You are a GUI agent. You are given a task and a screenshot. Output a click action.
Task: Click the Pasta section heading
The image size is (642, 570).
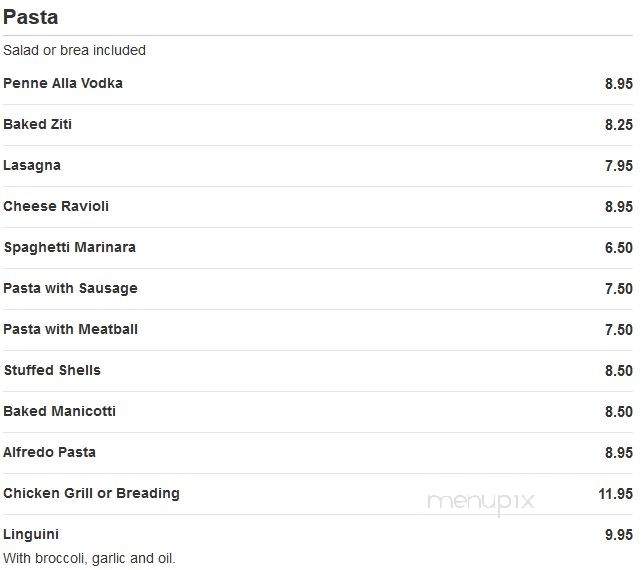click(30, 18)
